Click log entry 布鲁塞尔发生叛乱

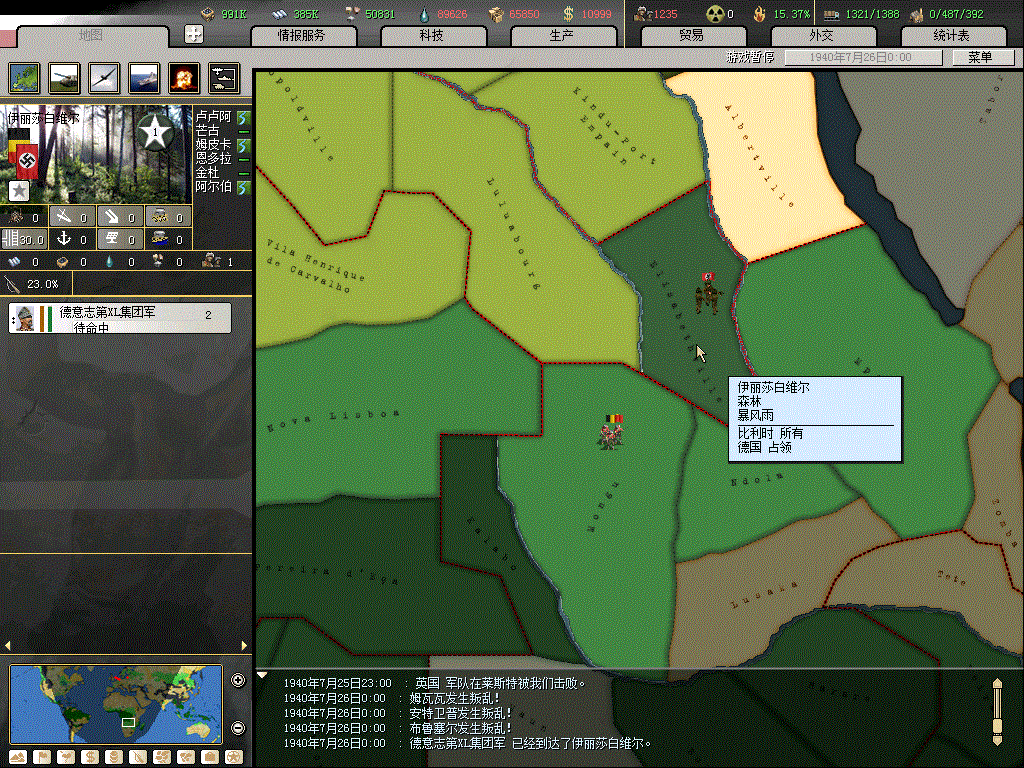pos(397,728)
